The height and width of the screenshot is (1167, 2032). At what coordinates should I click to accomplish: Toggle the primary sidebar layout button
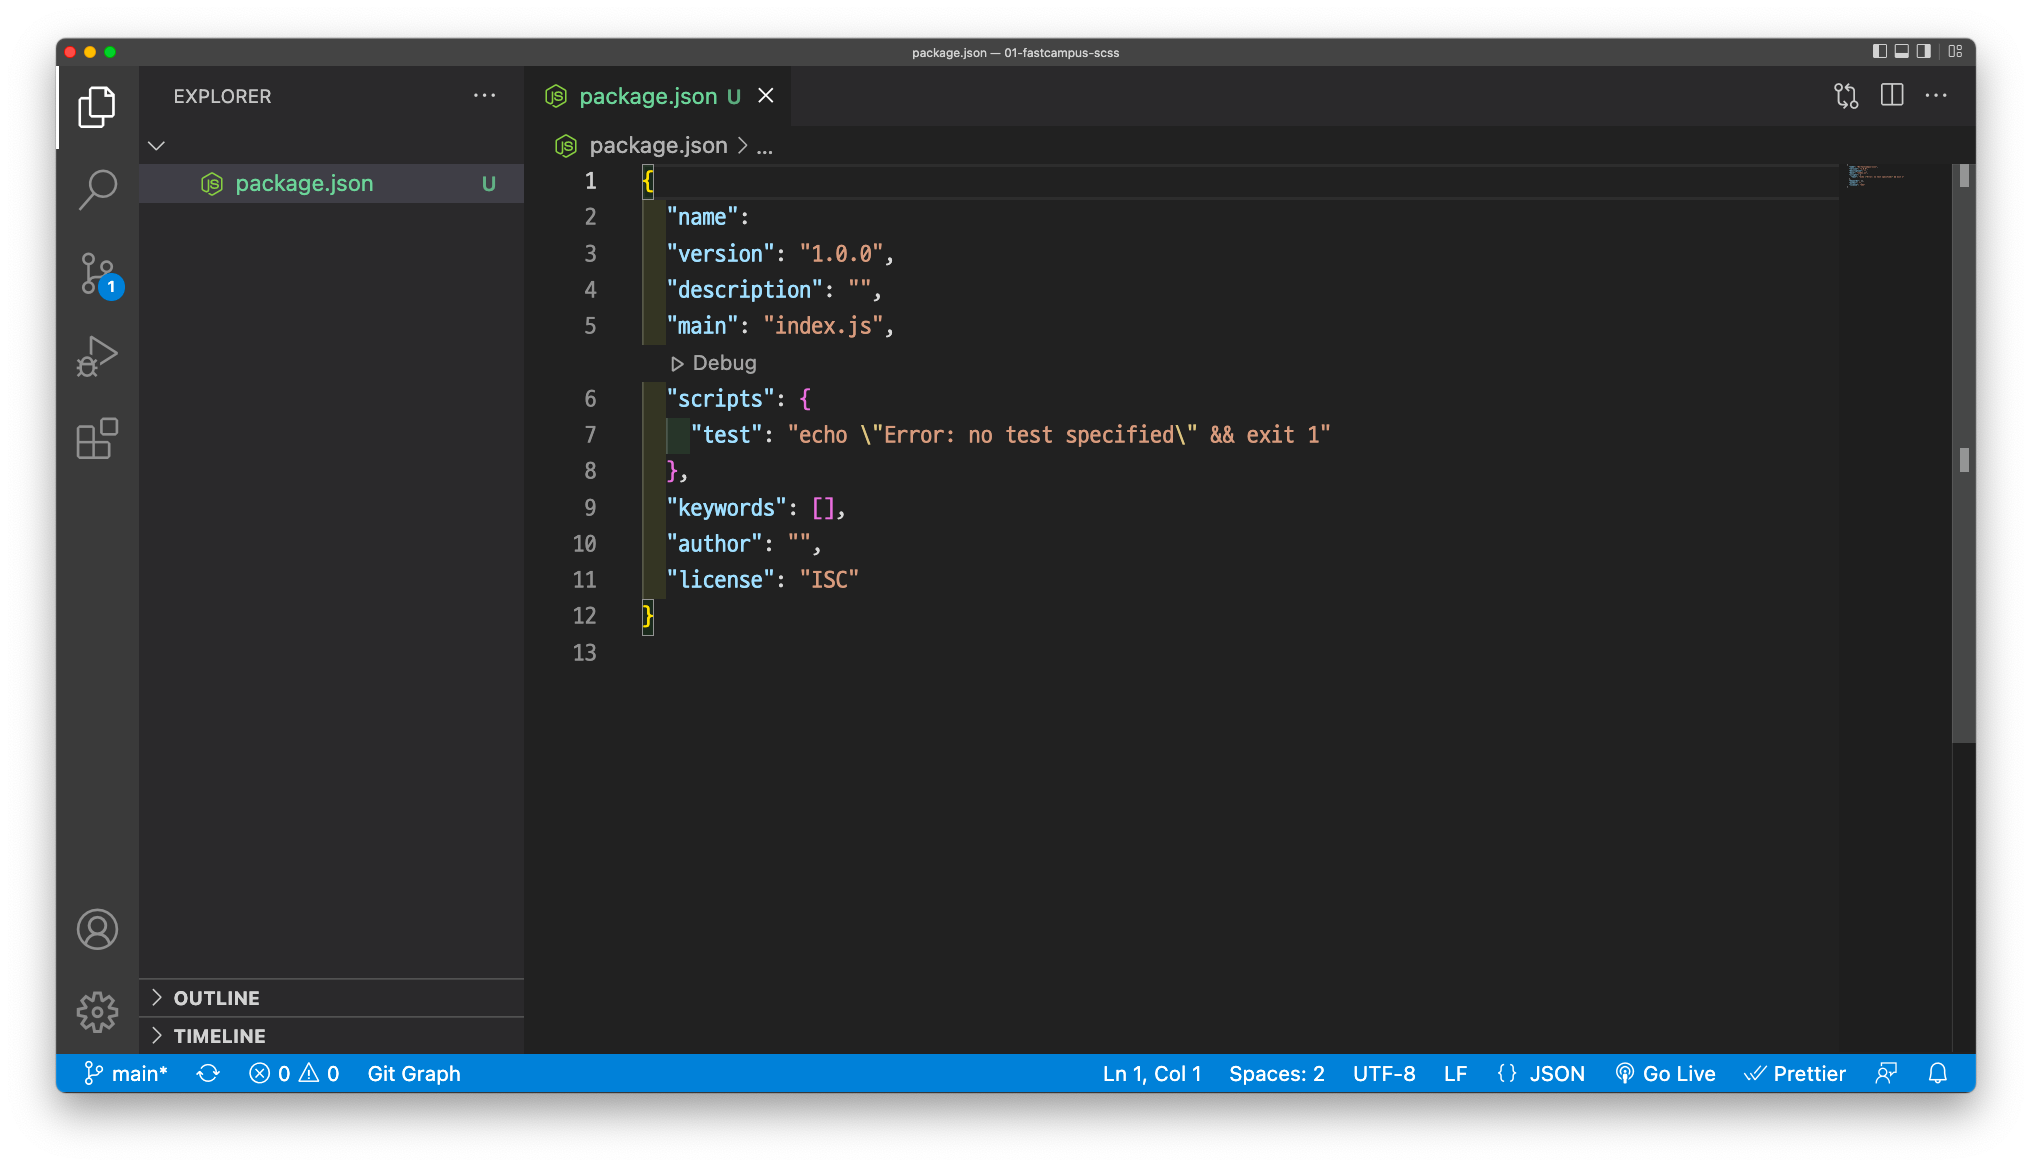[x=1879, y=51]
